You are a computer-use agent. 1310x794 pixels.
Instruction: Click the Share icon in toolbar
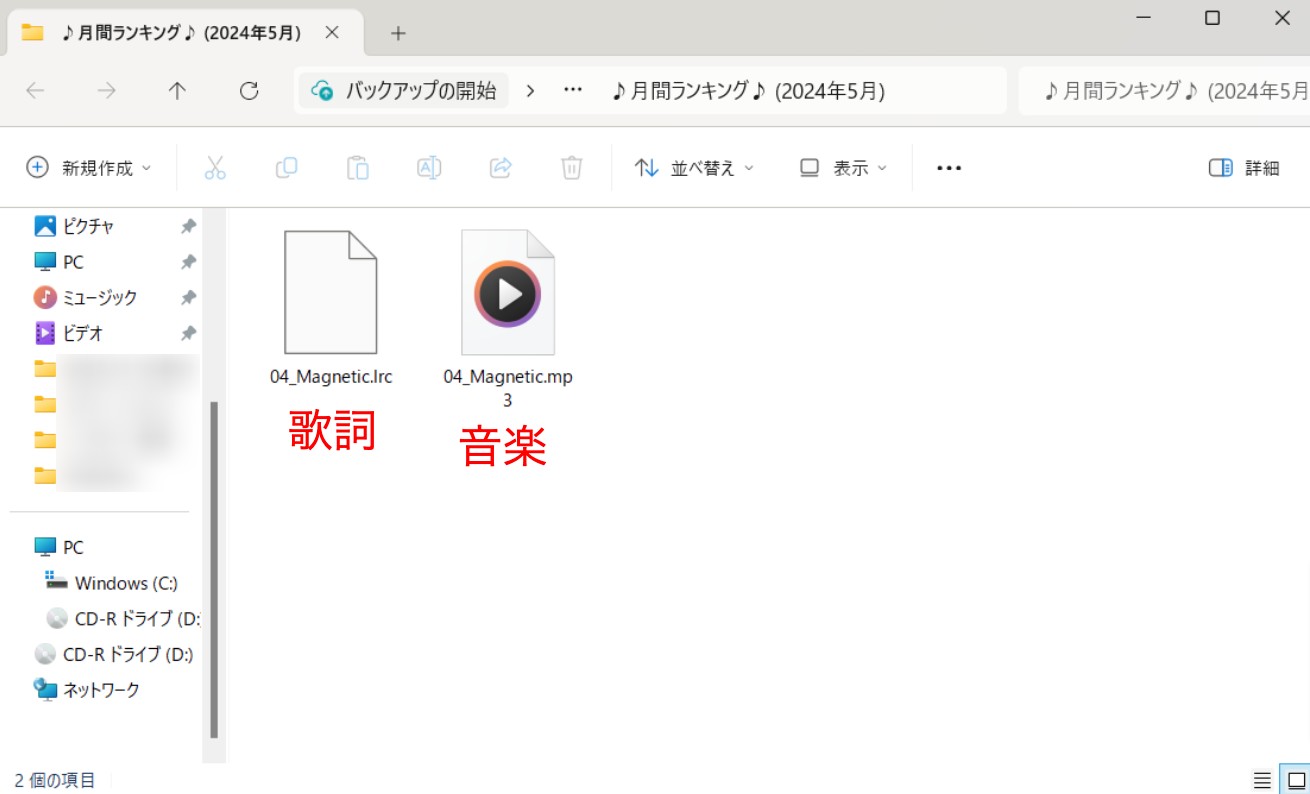point(501,168)
